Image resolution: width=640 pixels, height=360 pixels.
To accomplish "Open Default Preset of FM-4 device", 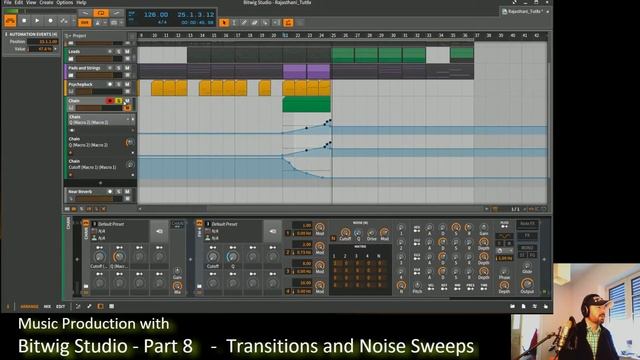I will [224, 224].
